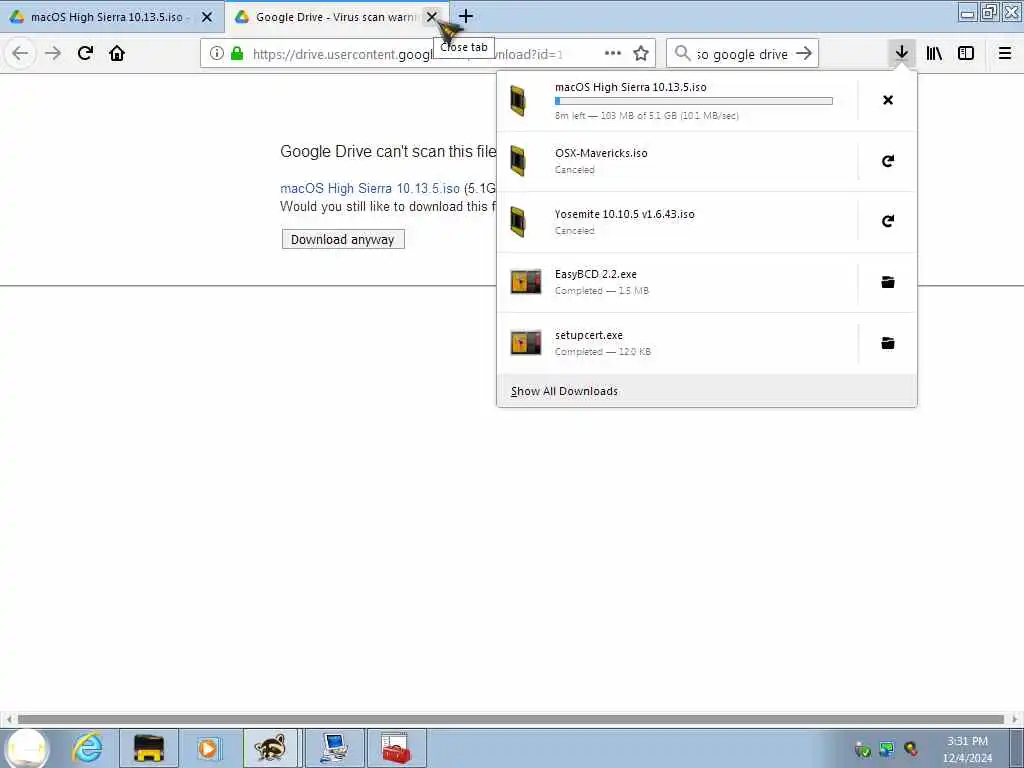Open the Windows Start button
The height and width of the screenshot is (768, 1024).
(27, 748)
